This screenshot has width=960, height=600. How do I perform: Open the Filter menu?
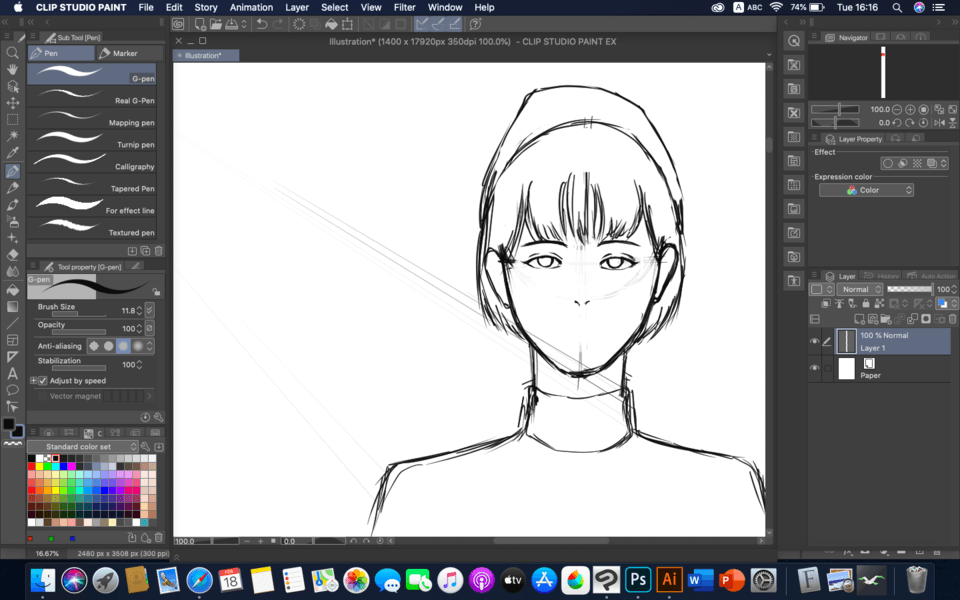pos(404,7)
